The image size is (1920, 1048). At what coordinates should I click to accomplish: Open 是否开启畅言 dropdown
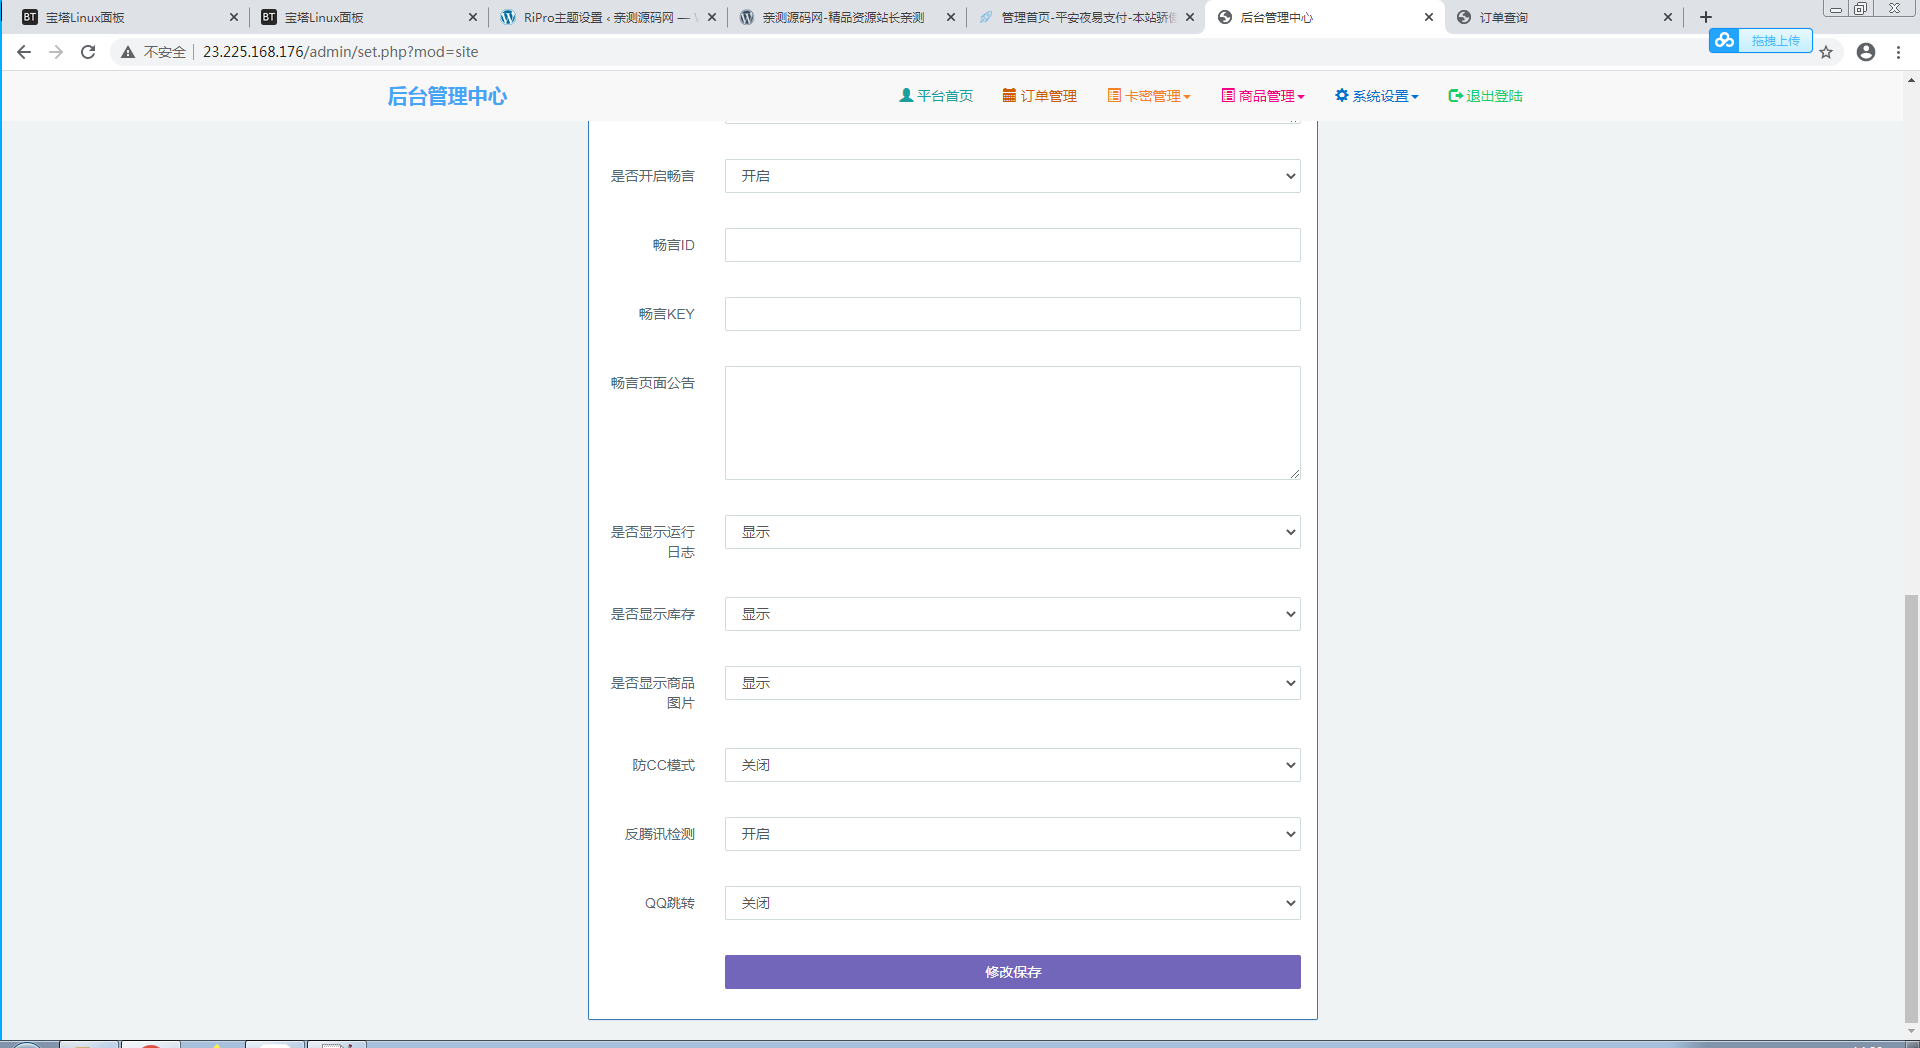tap(1012, 176)
